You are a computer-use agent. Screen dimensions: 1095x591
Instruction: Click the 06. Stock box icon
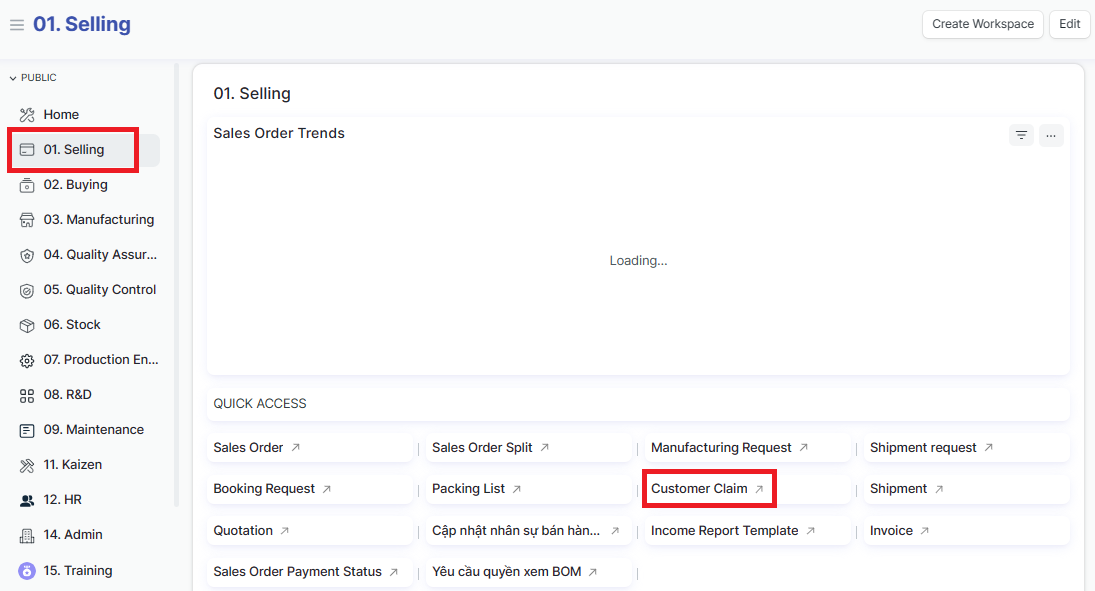27,325
